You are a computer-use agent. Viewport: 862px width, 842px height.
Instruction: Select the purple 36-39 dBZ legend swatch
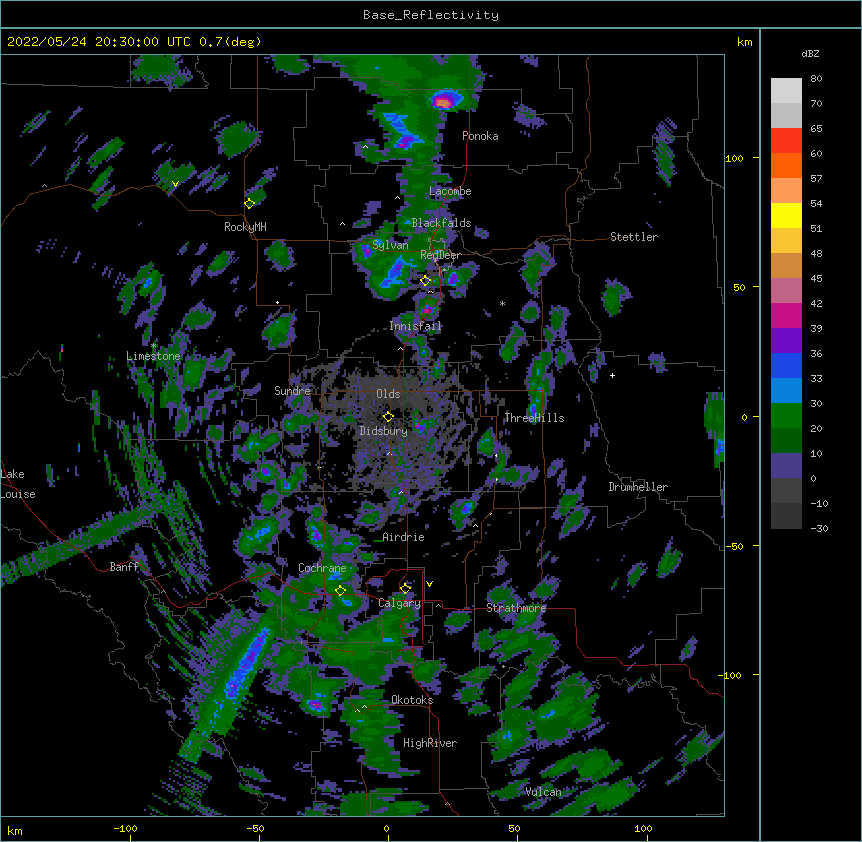coord(786,341)
